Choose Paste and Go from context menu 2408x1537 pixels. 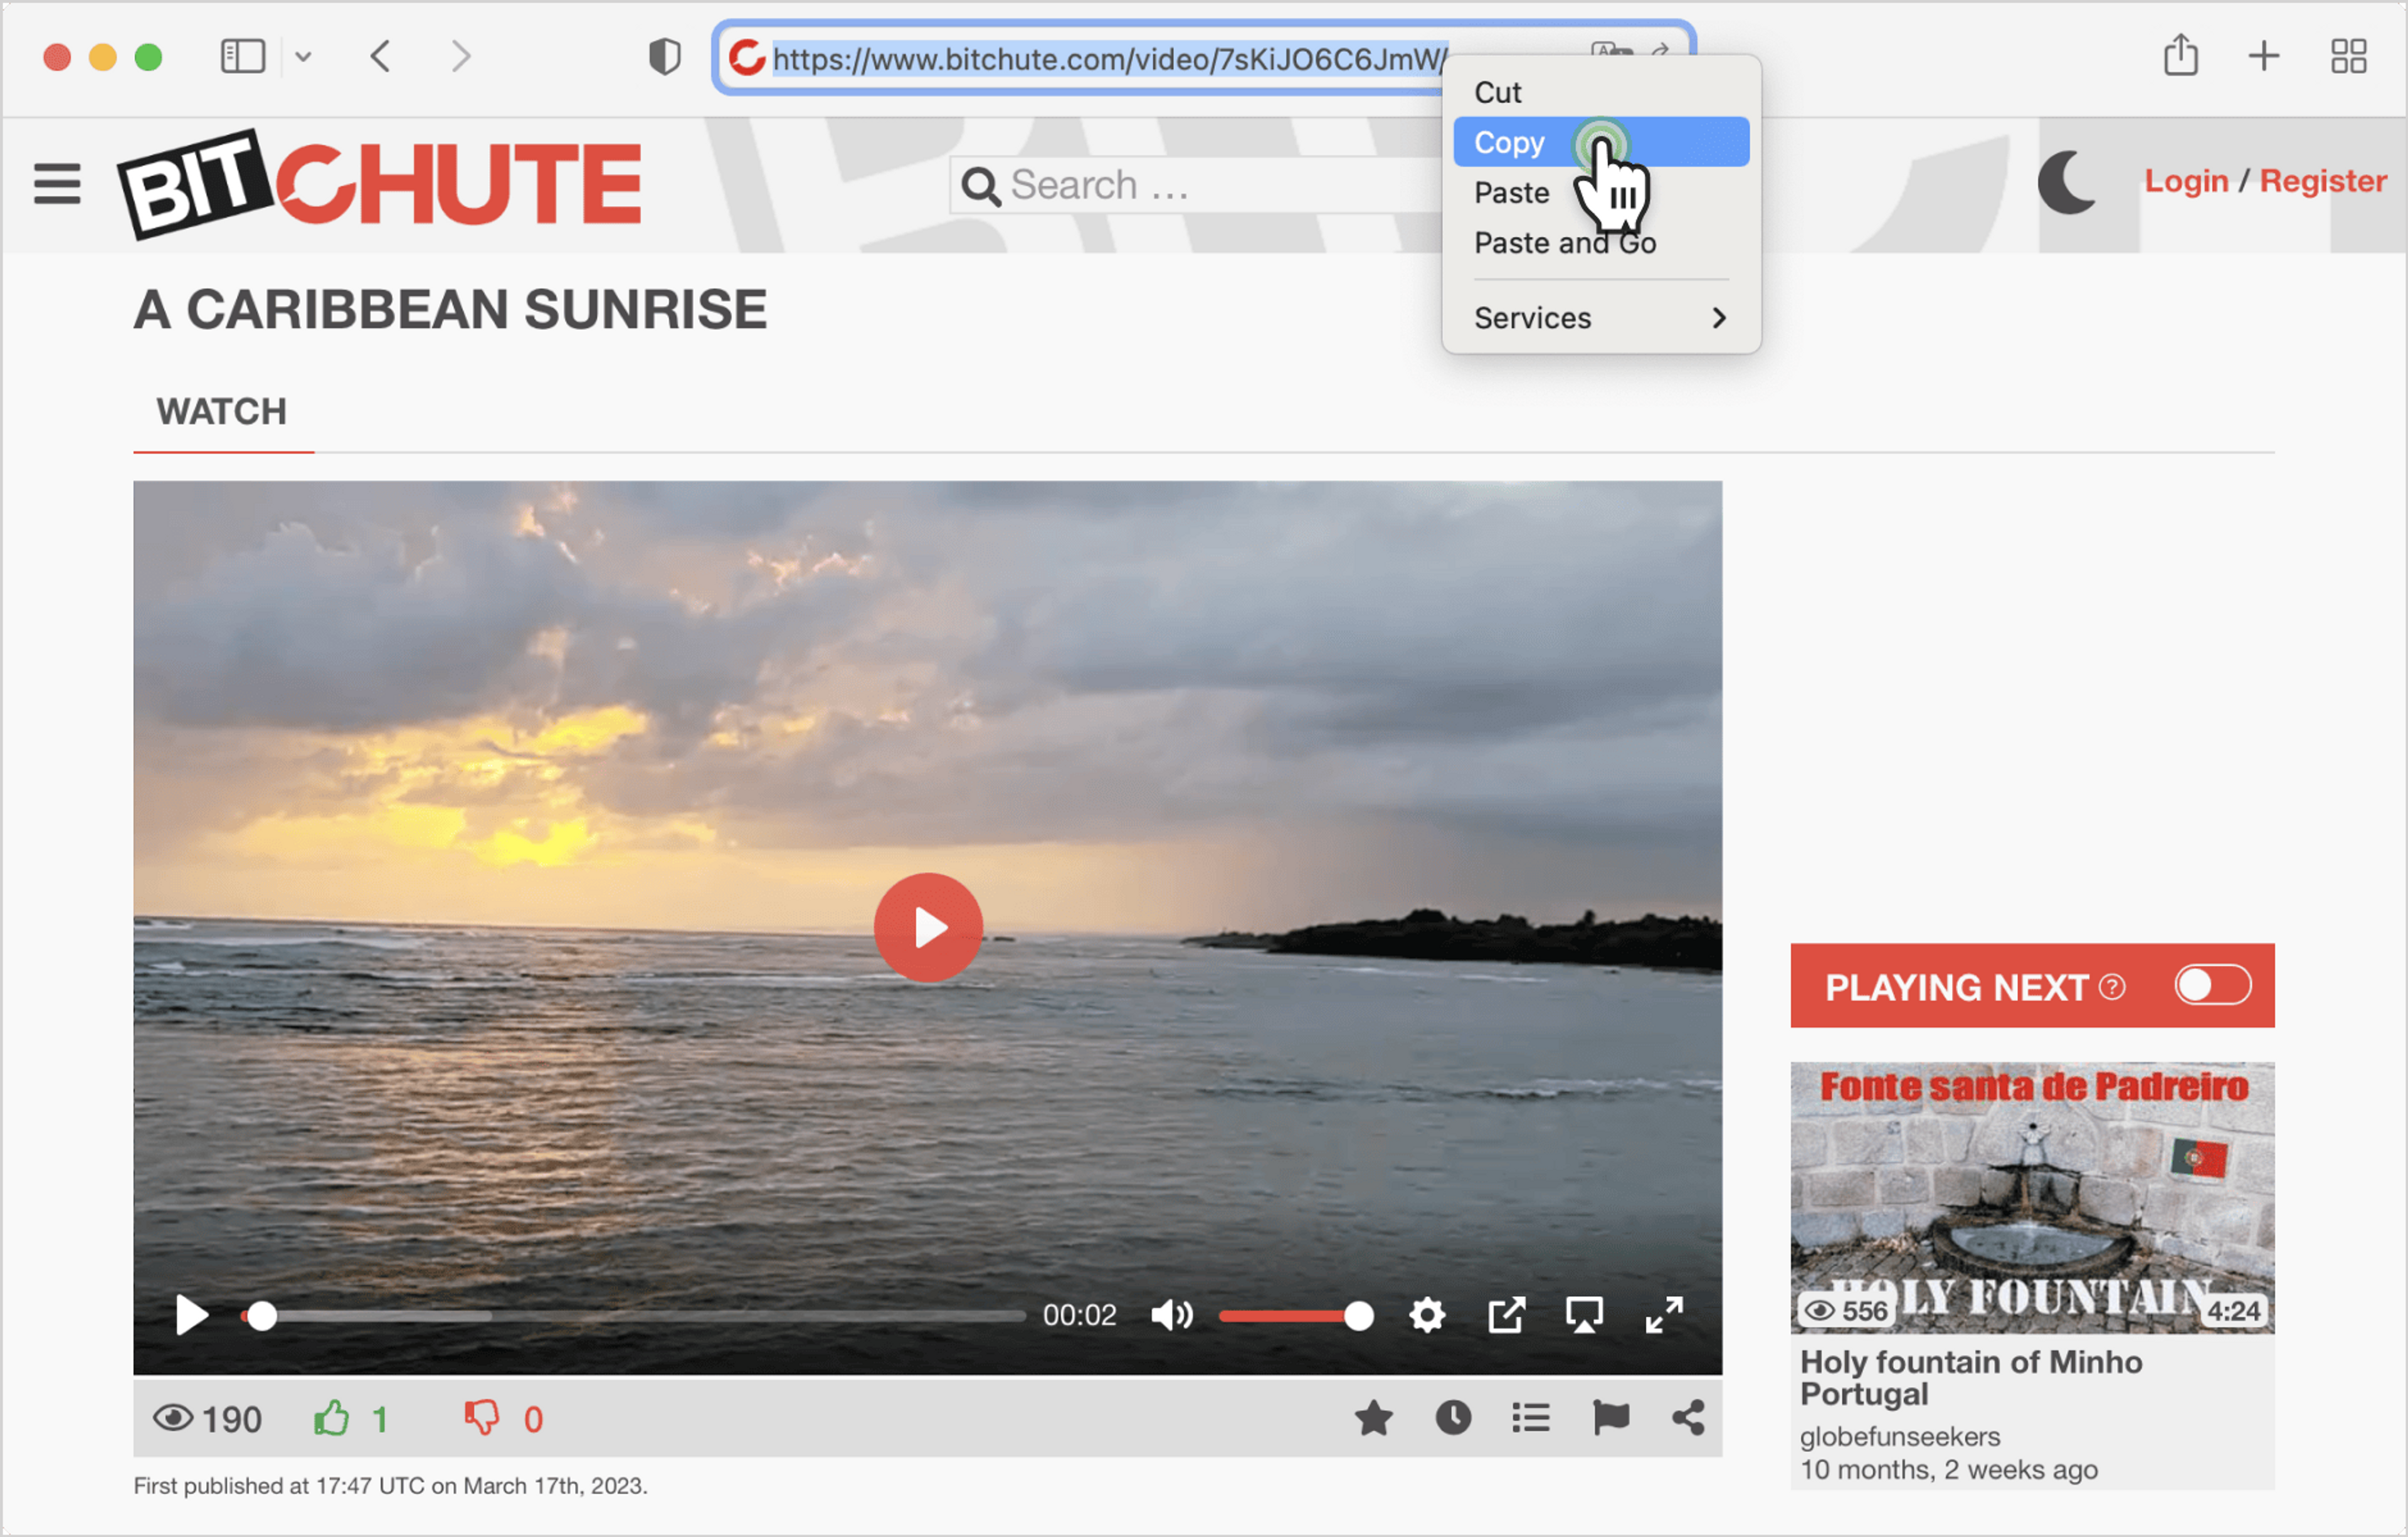[x=1564, y=243]
